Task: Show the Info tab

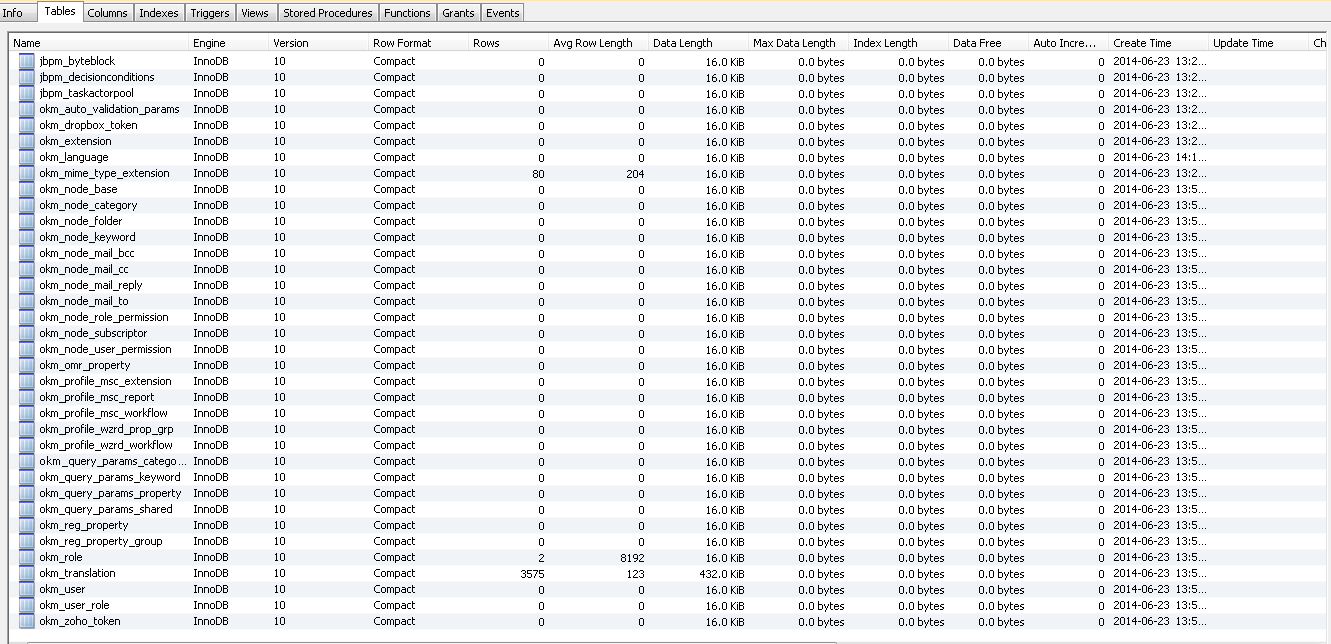Action: coord(13,13)
